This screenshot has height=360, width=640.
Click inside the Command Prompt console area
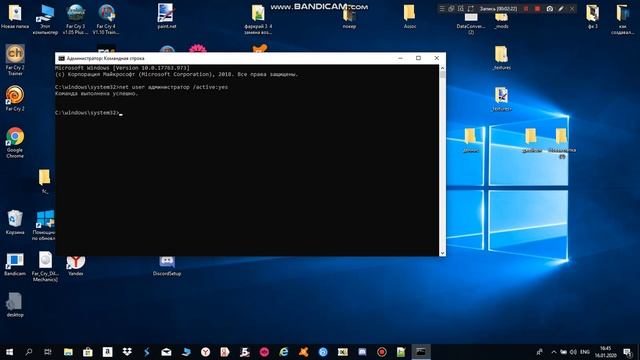(x=247, y=160)
